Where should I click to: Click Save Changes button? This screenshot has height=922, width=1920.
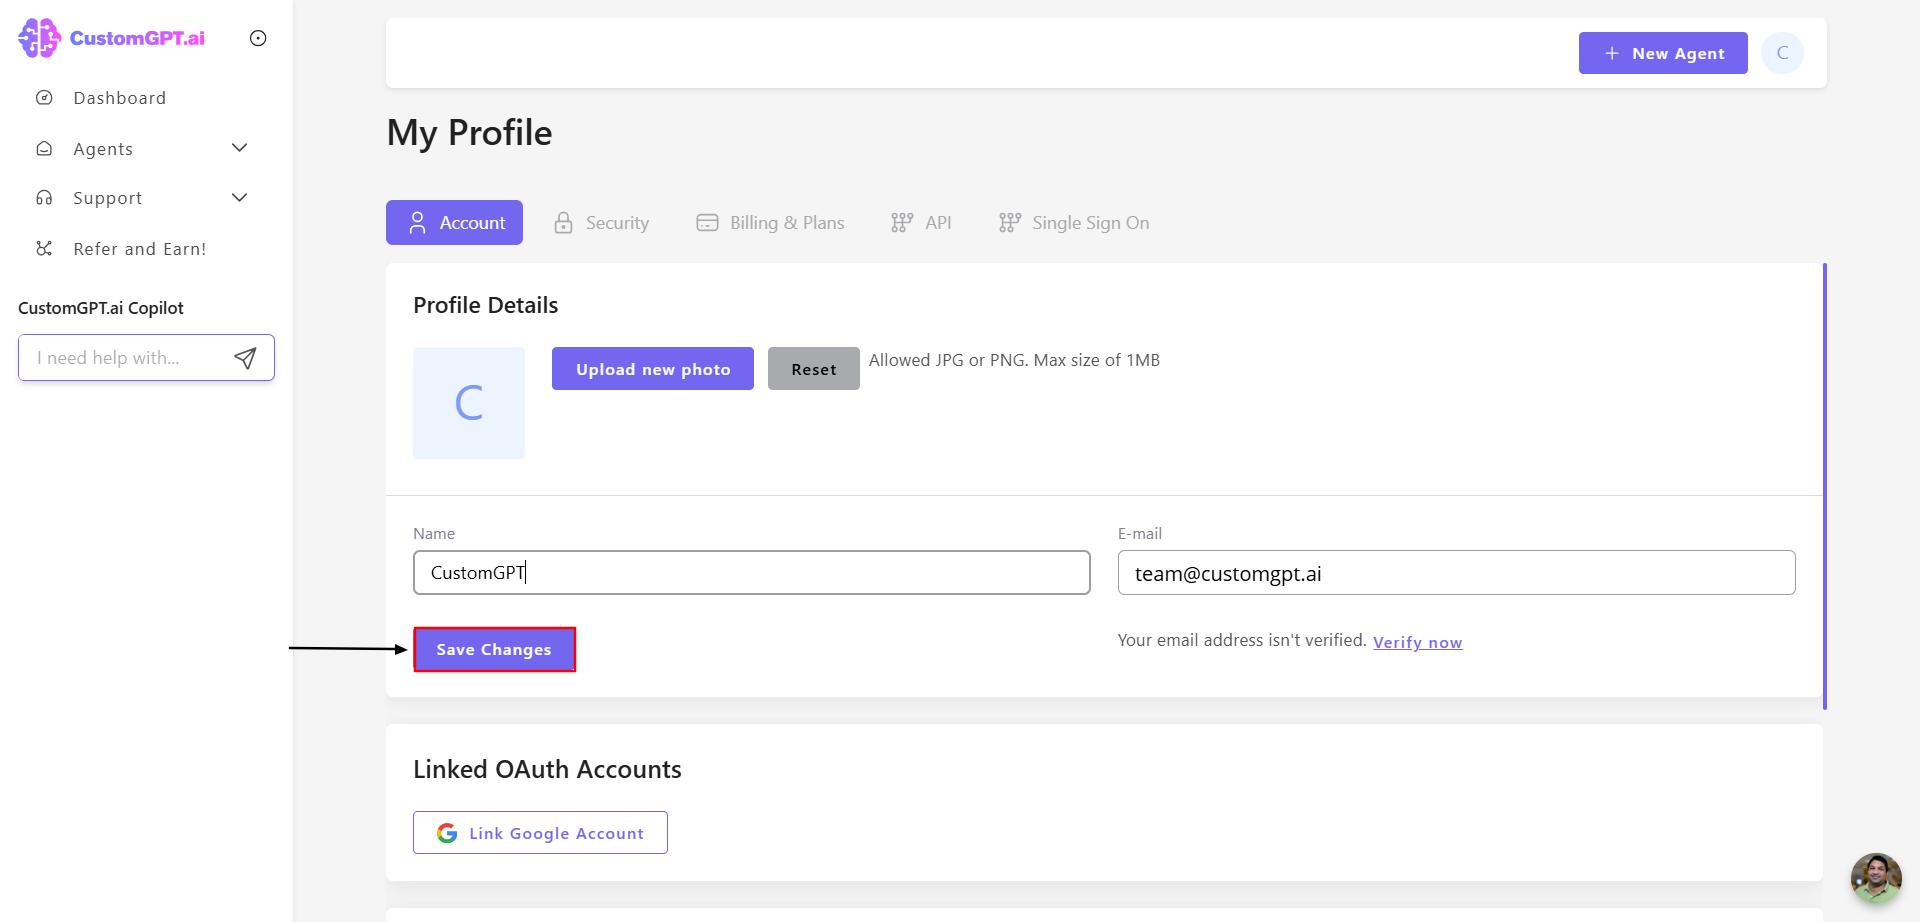click(494, 650)
